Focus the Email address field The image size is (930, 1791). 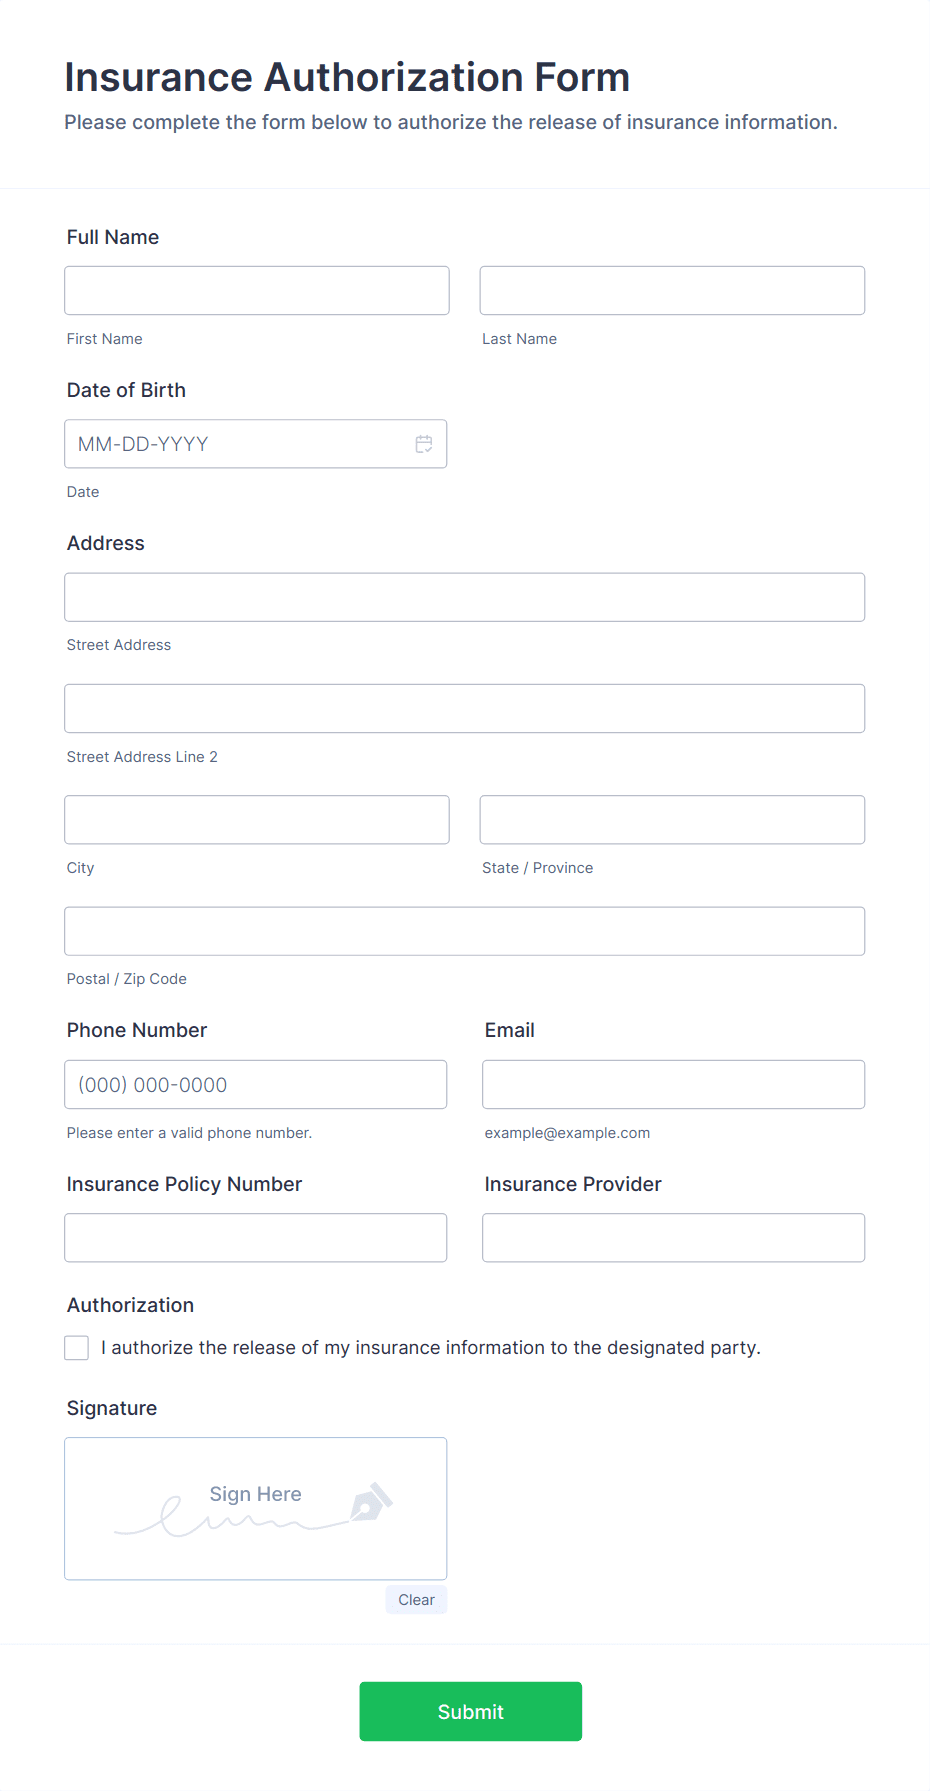pyautogui.click(x=673, y=1084)
